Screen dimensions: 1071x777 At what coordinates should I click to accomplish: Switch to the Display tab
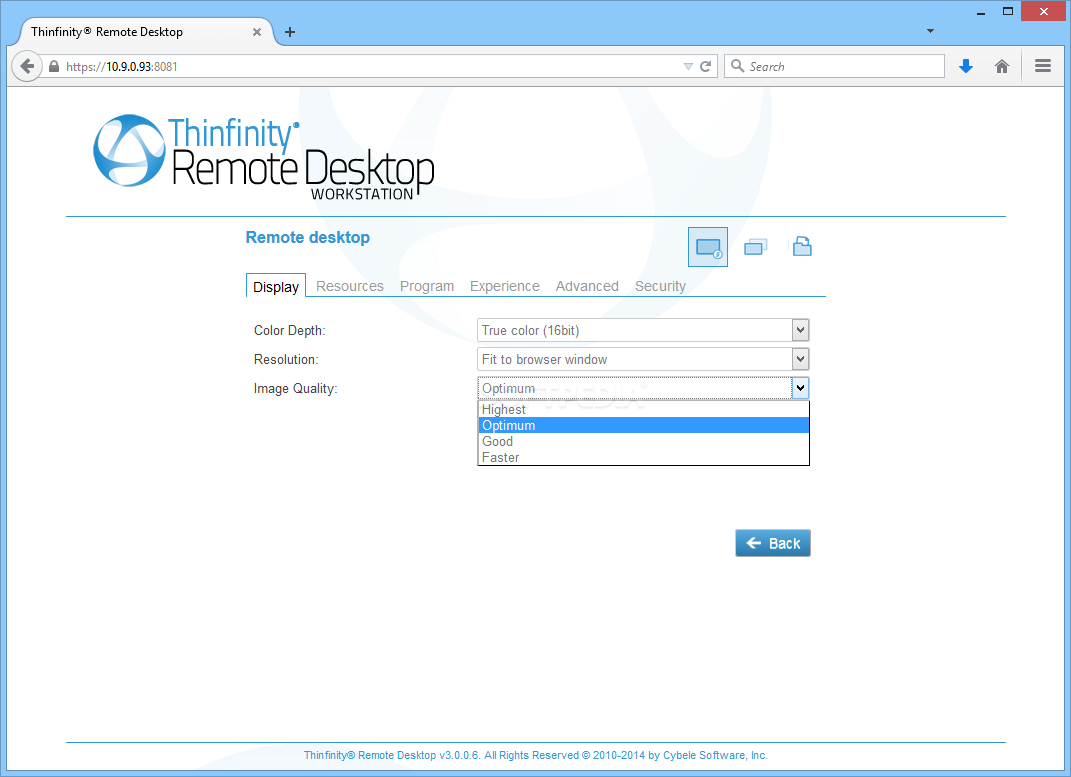click(276, 287)
